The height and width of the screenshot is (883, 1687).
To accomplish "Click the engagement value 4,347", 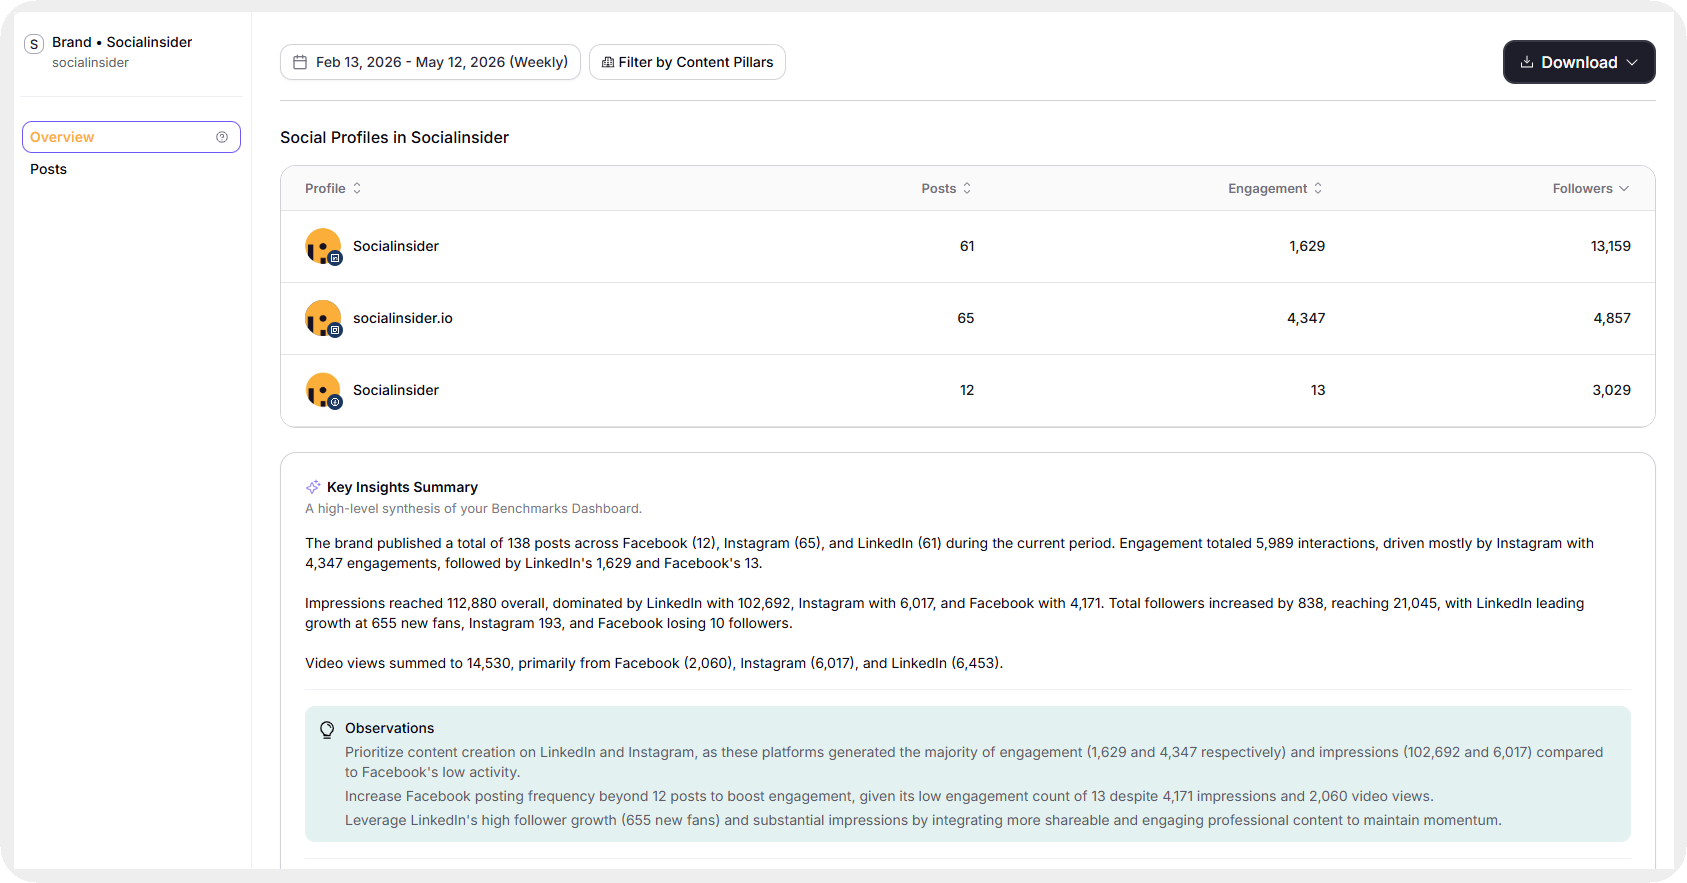I will (1306, 318).
